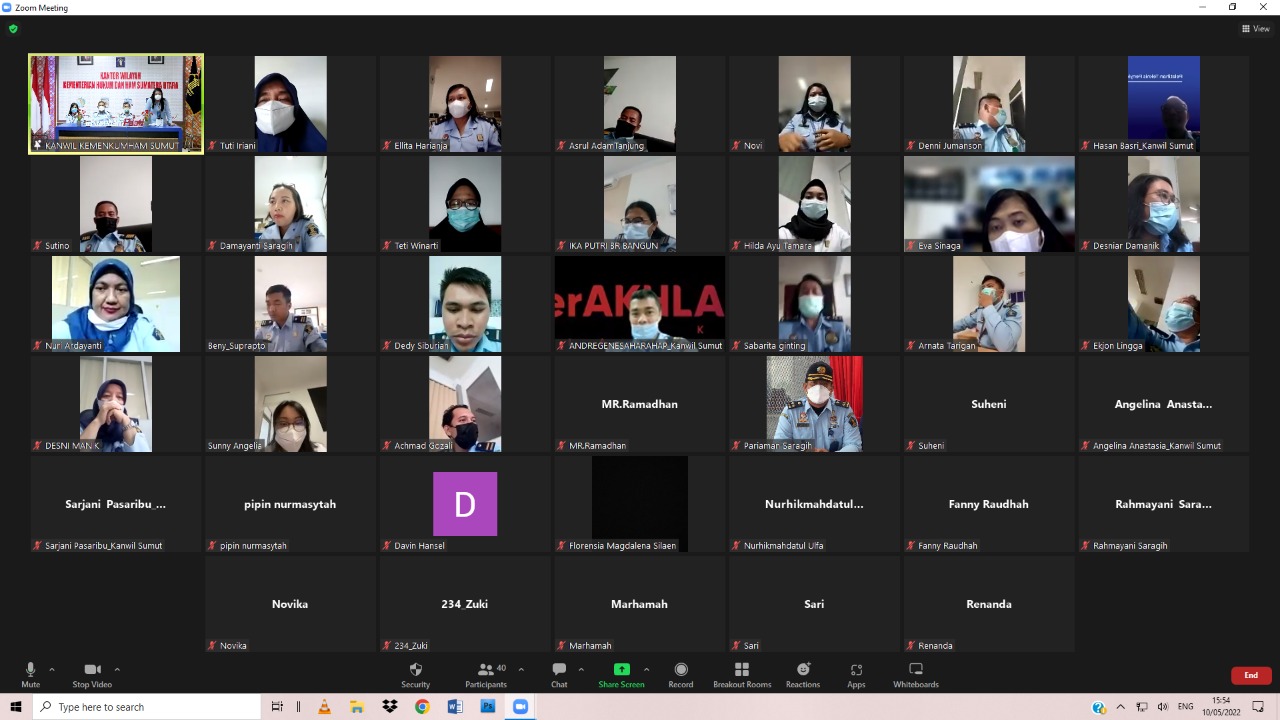The image size is (1280, 720).
Task: Click the Share Screen button
Action: pos(621,674)
